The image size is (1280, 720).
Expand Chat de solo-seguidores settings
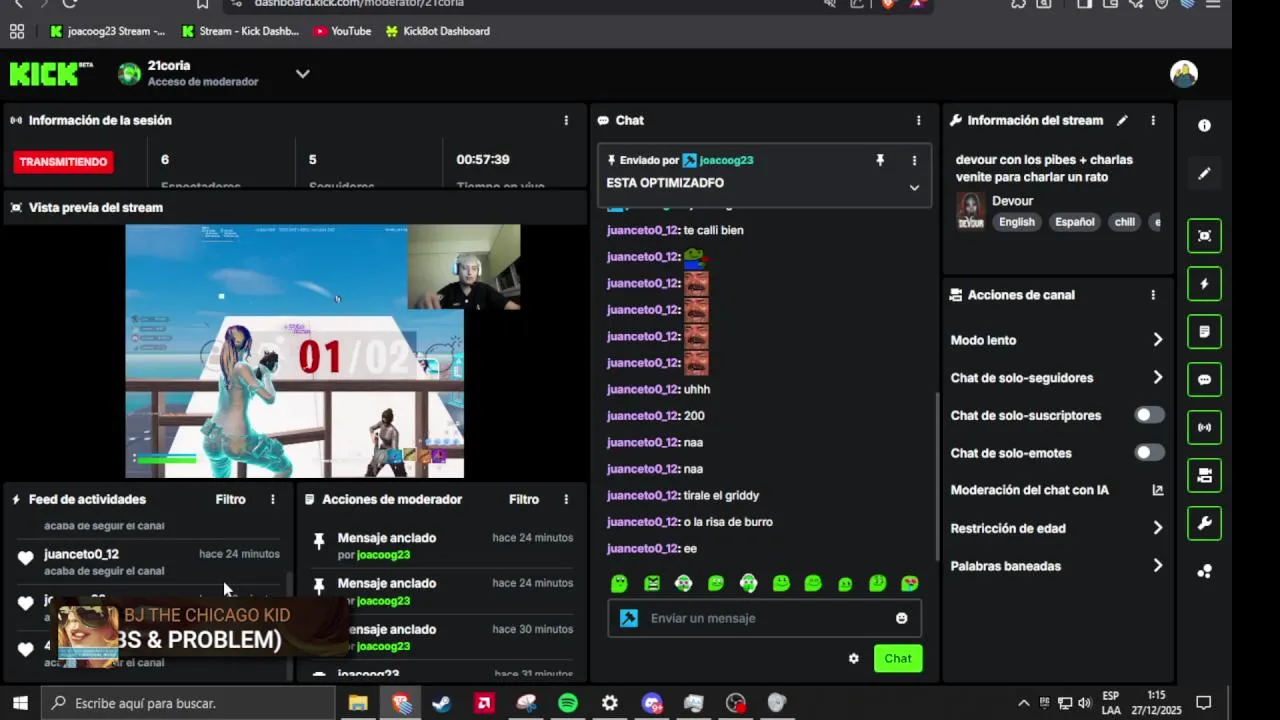[x=1158, y=378]
